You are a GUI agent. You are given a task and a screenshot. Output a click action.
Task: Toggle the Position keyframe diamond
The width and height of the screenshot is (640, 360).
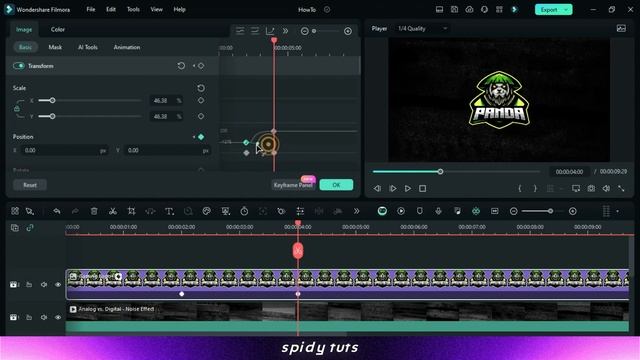(201, 137)
